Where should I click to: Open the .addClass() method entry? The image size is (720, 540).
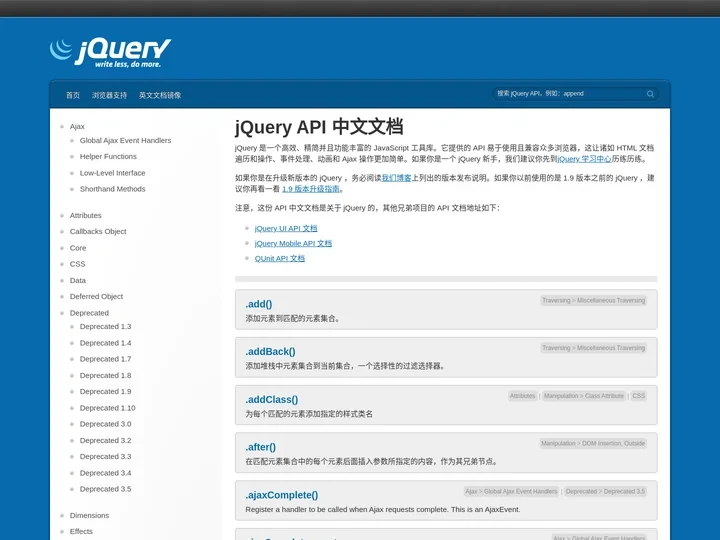(271, 400)
